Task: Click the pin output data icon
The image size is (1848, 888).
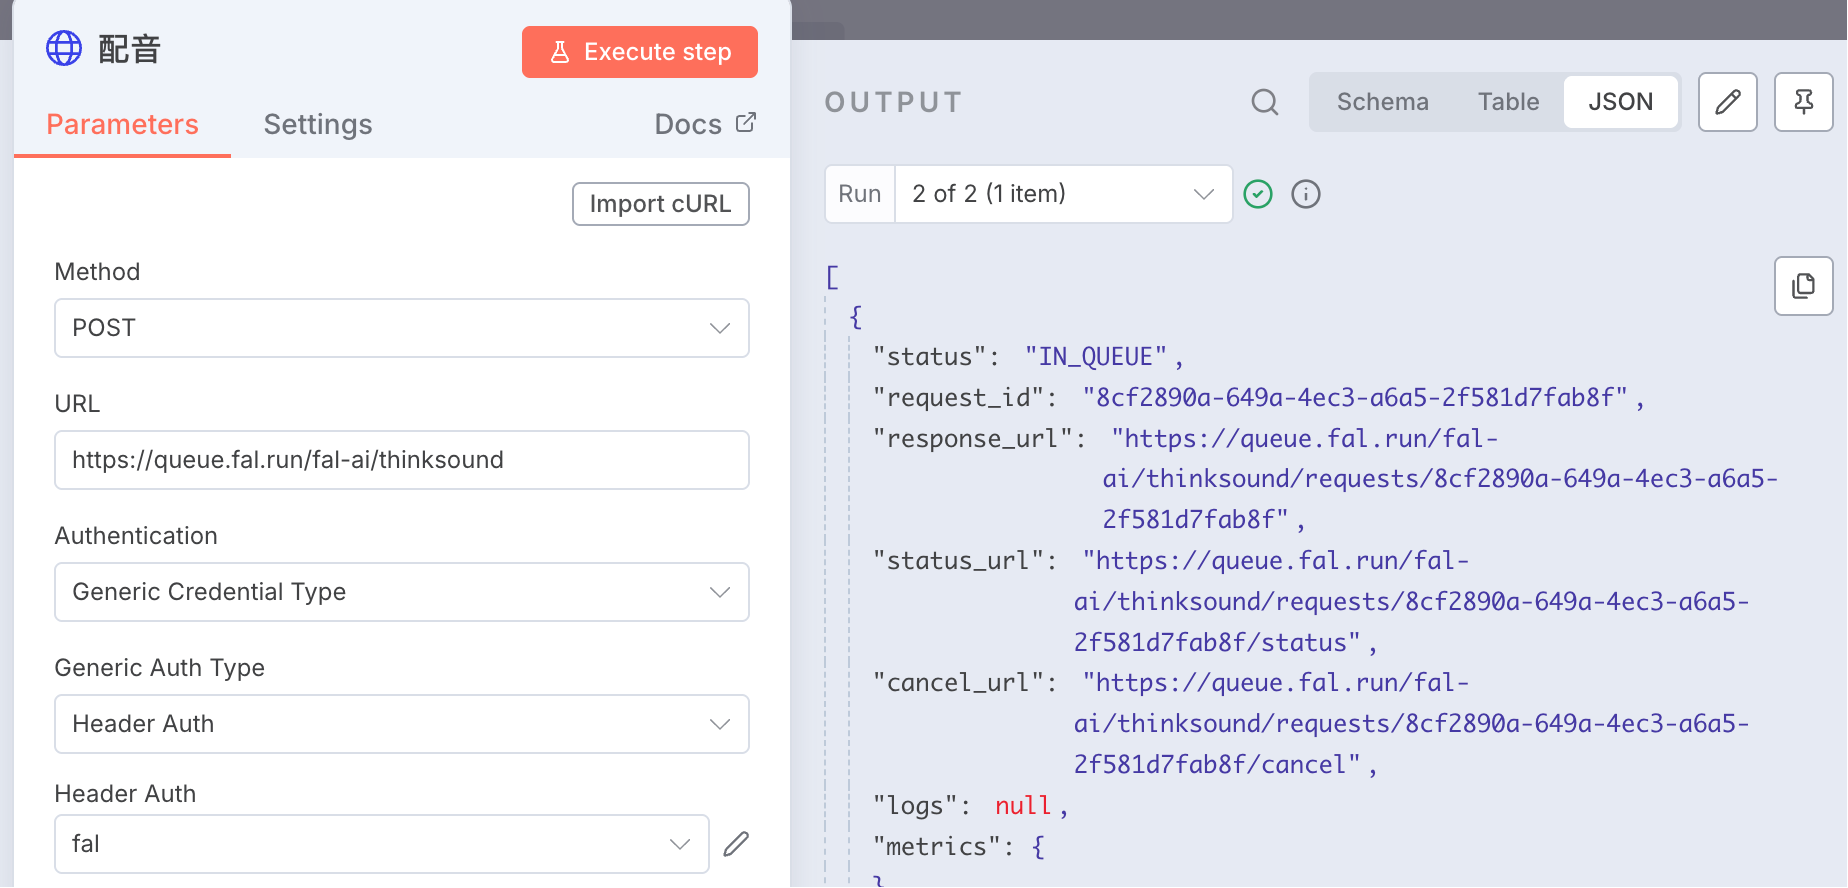Action: click(1804, 102)
